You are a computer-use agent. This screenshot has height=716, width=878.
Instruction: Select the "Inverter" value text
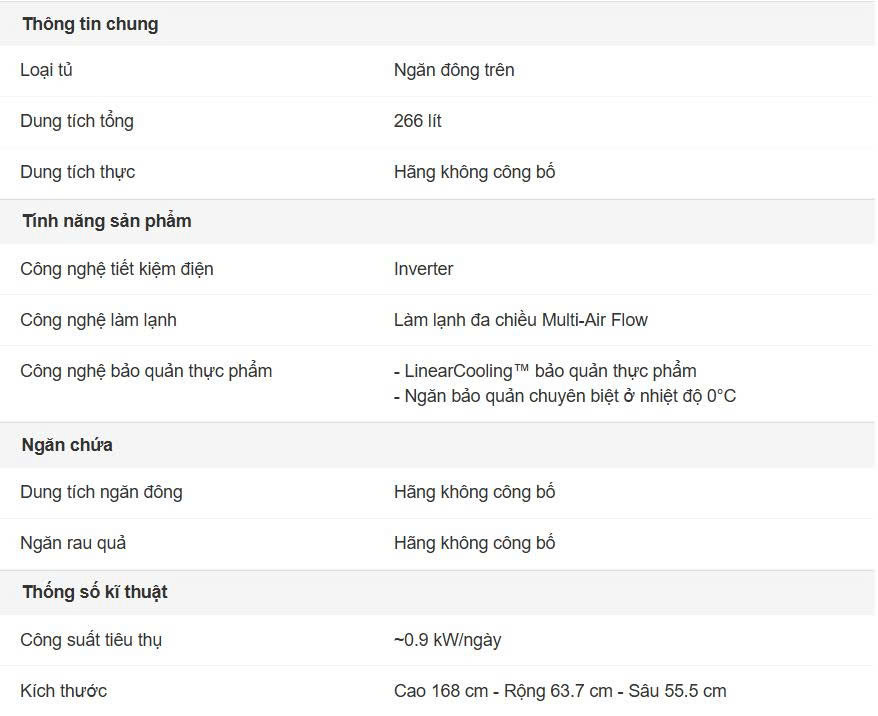tap(423, 269)
